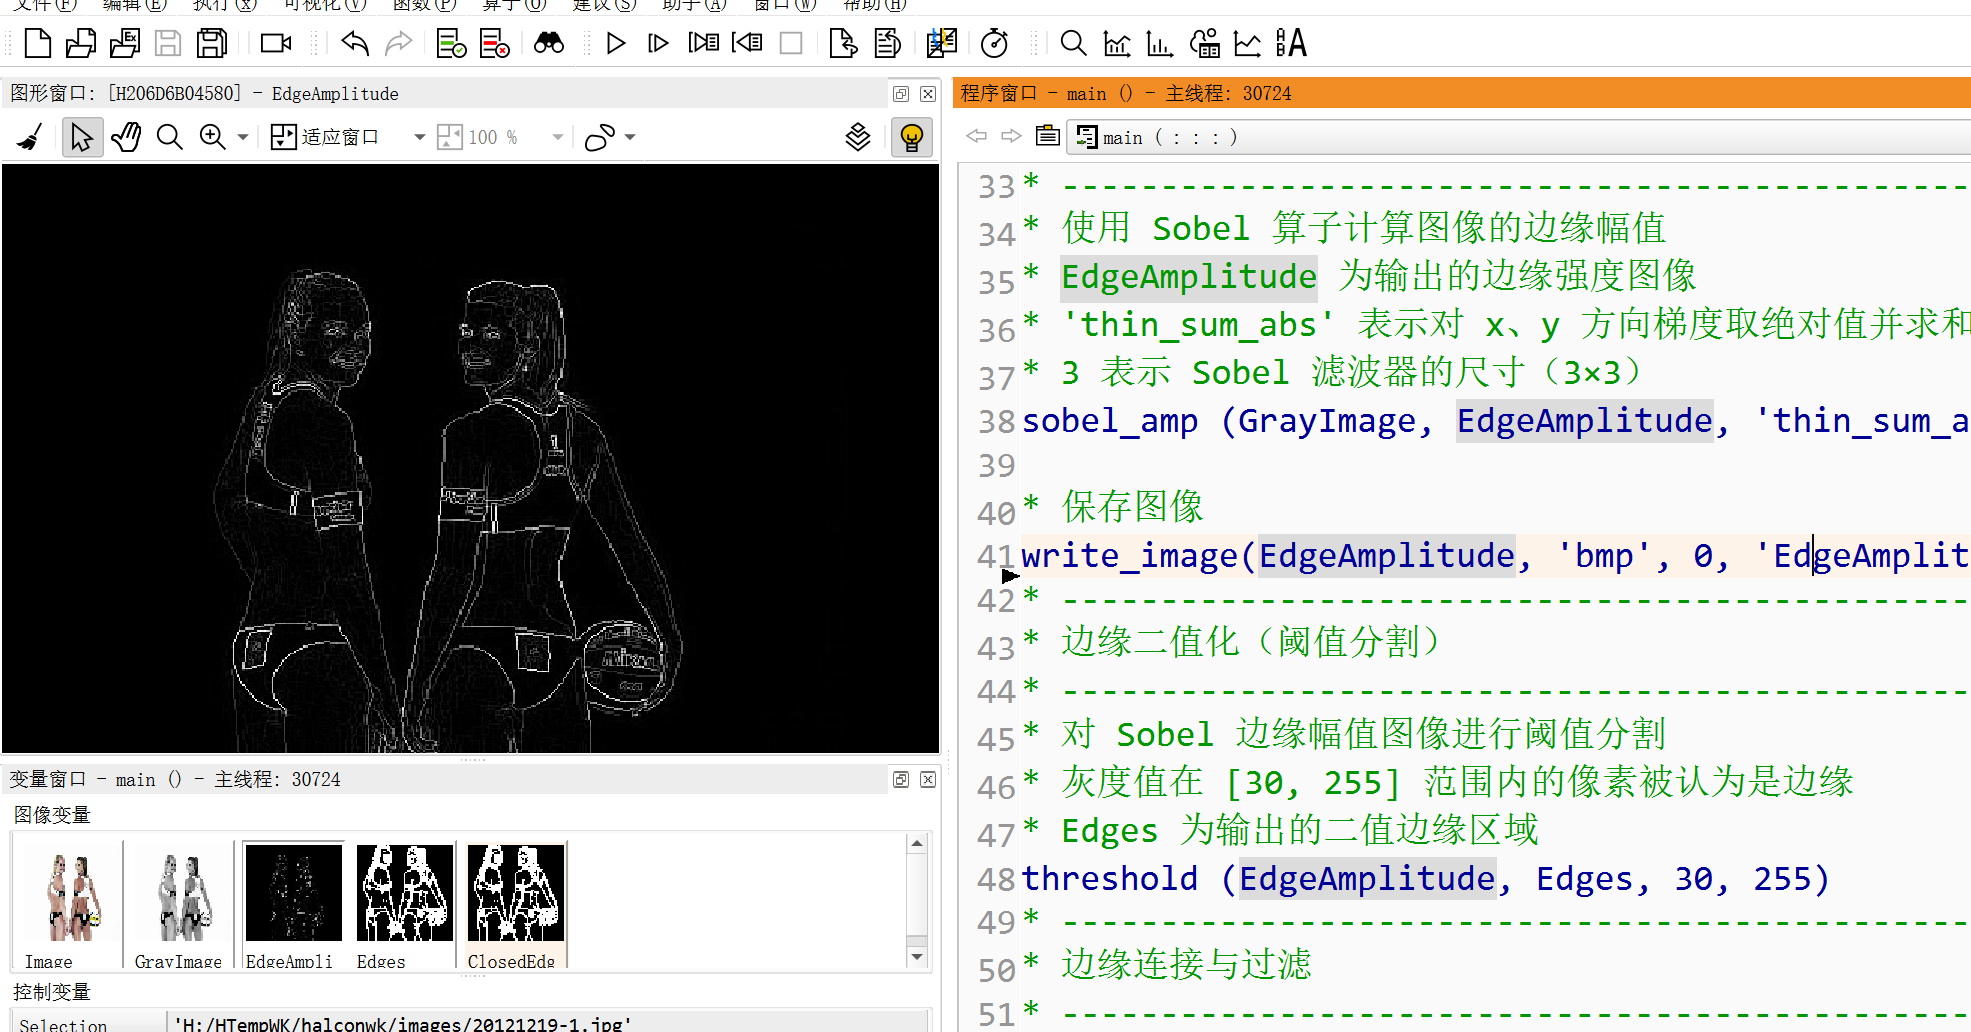Clear the graphics window with broom icon

point(28,137)
